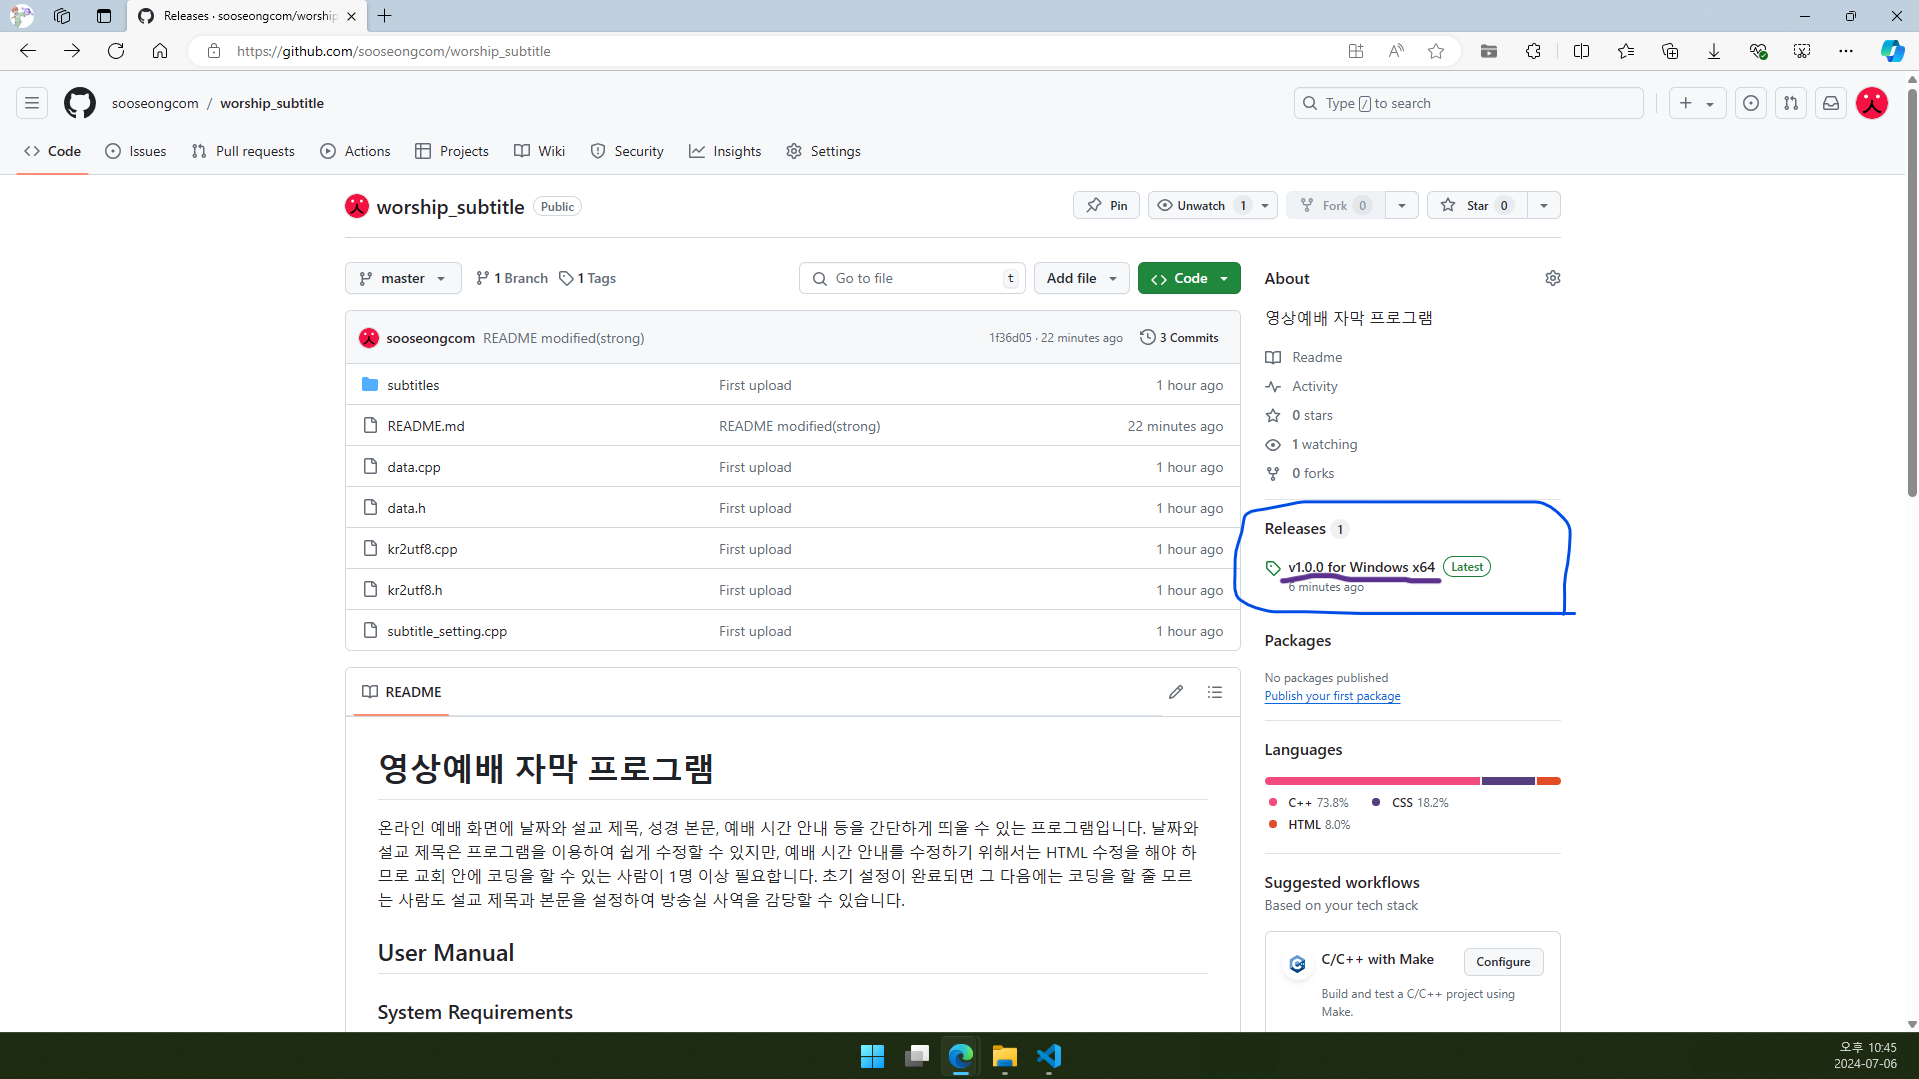Screen dimensions: 1919x1079
Task: Toggle Unwatch for the repository
Action: tap(1200, 206)
